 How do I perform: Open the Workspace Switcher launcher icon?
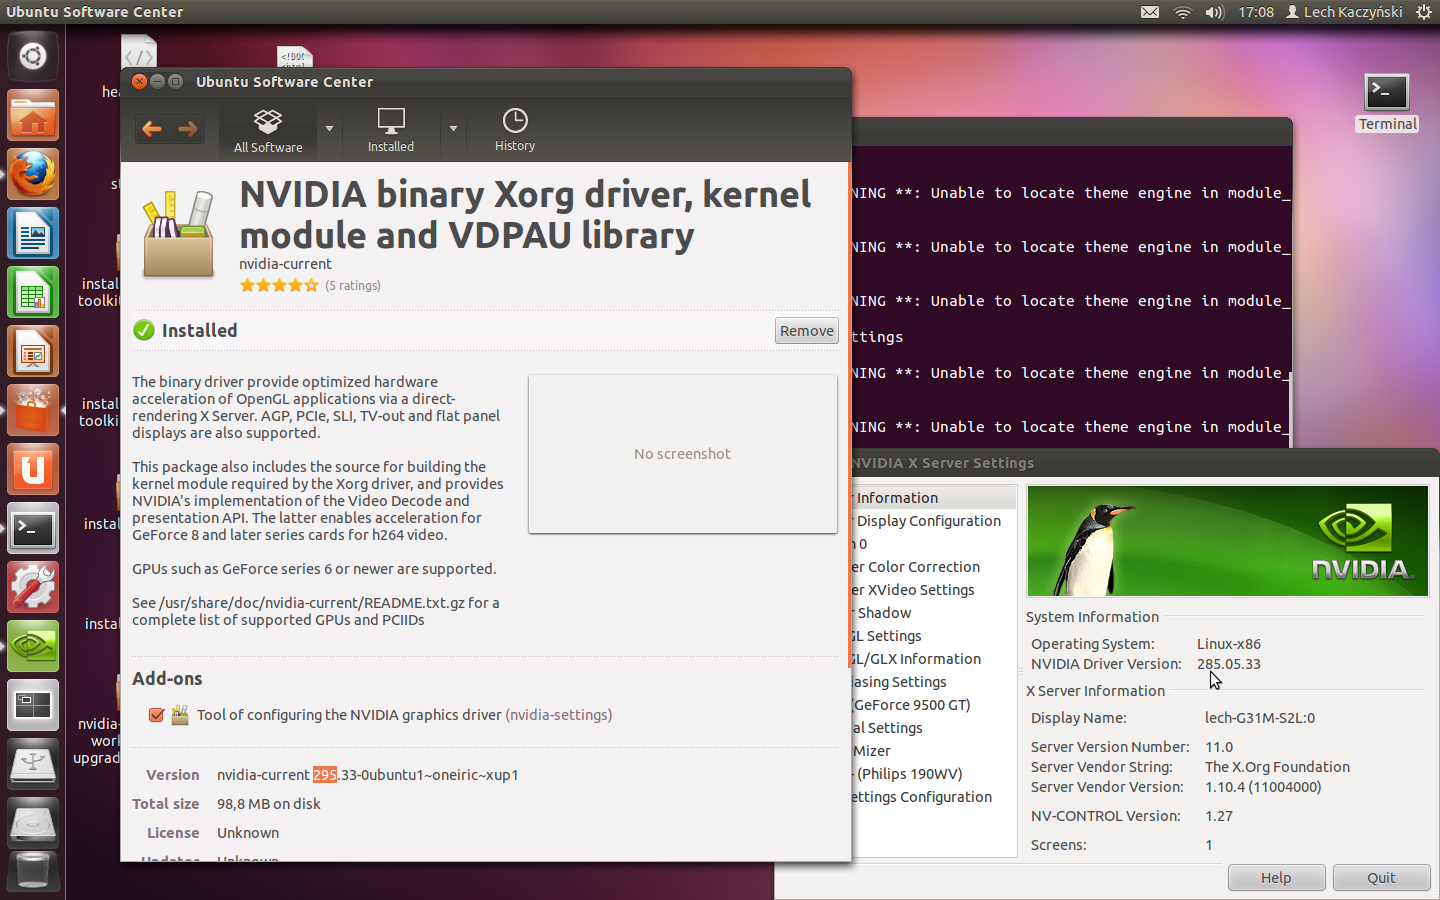coord(33,705)
